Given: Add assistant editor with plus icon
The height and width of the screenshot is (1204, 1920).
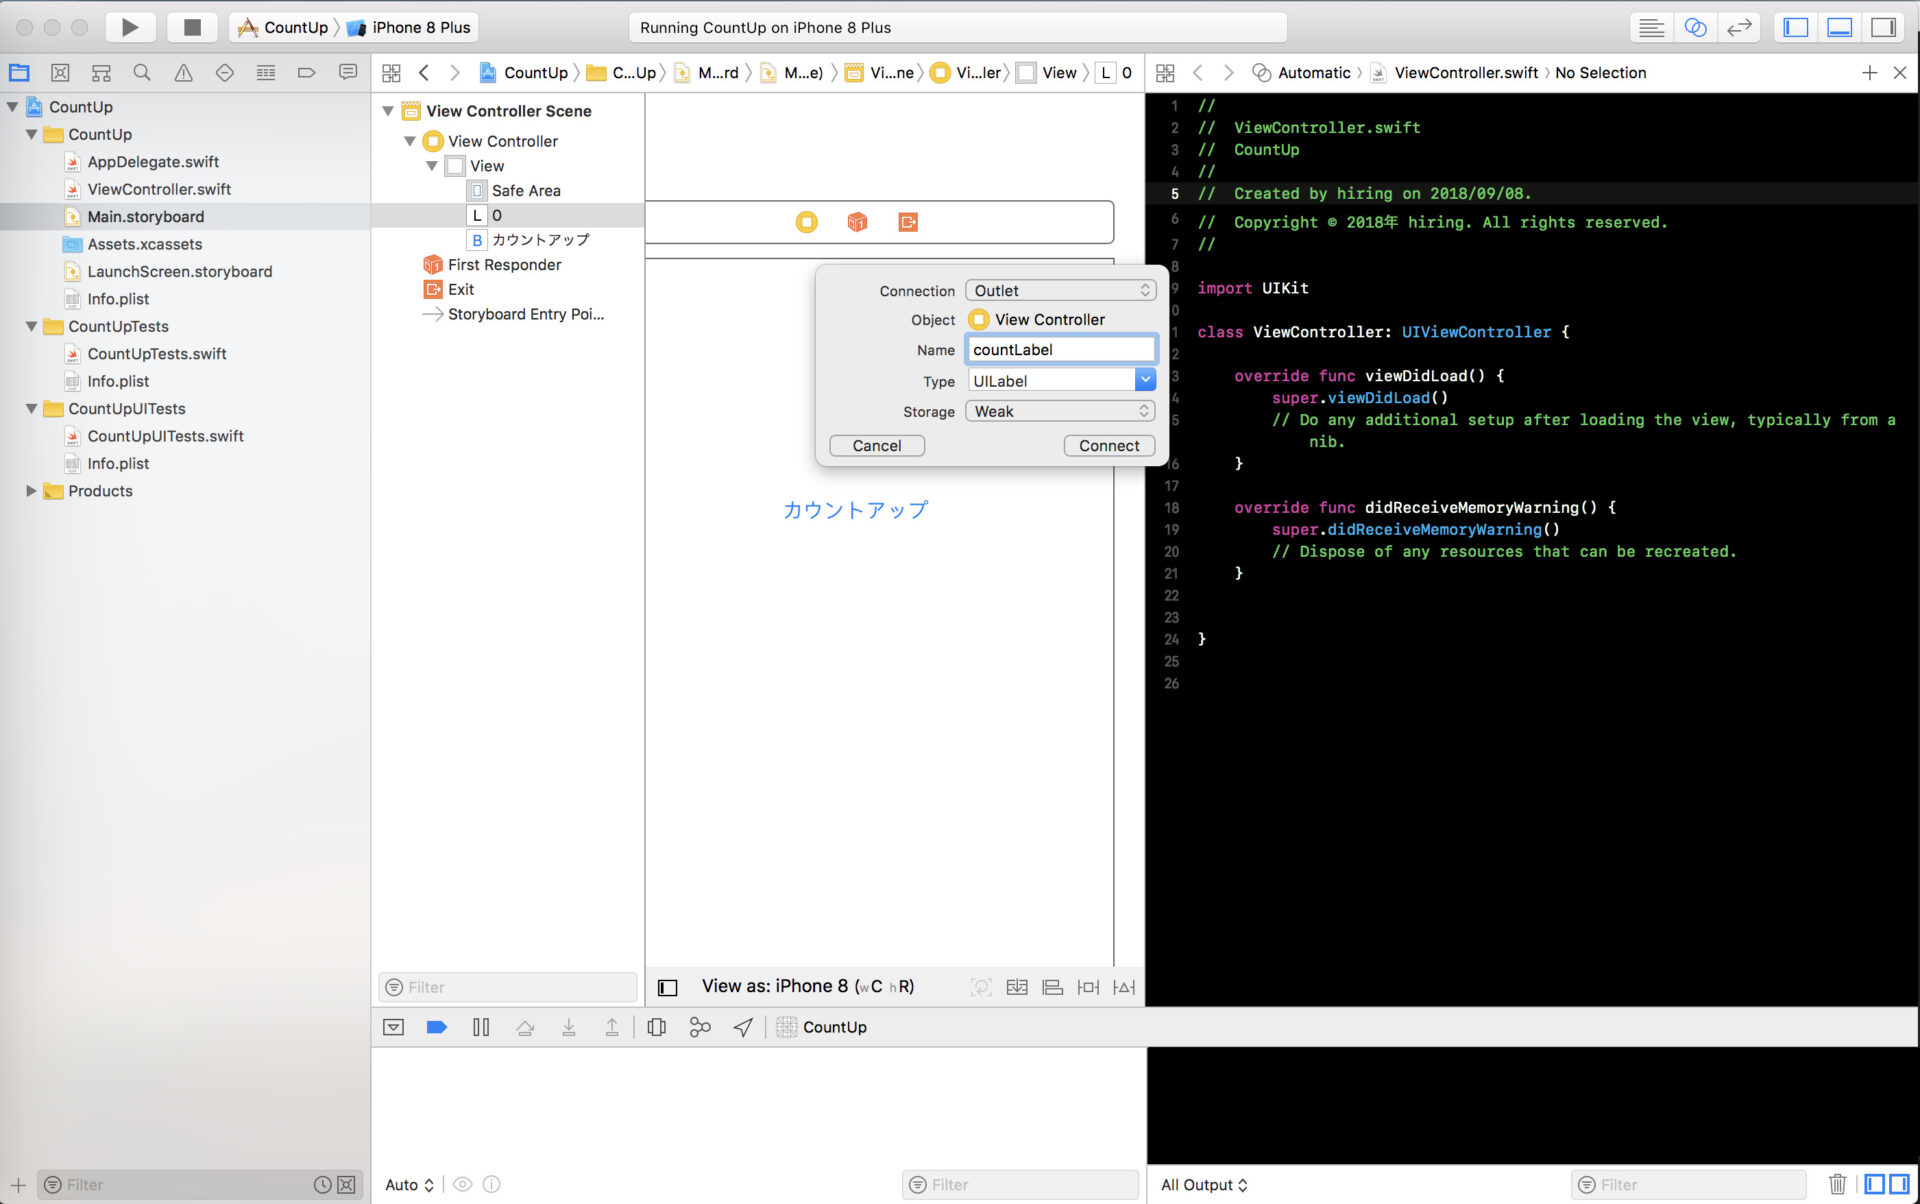Looking at the screenshot, I should point(1869,72).
